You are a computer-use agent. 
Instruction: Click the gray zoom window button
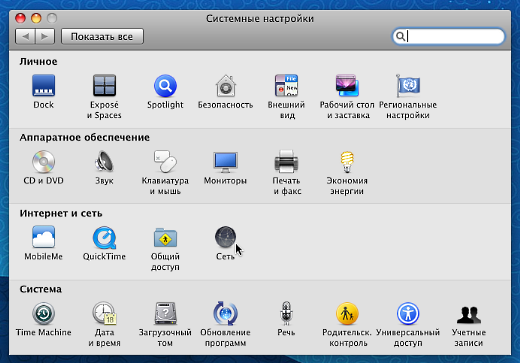[x=52, y=18]
